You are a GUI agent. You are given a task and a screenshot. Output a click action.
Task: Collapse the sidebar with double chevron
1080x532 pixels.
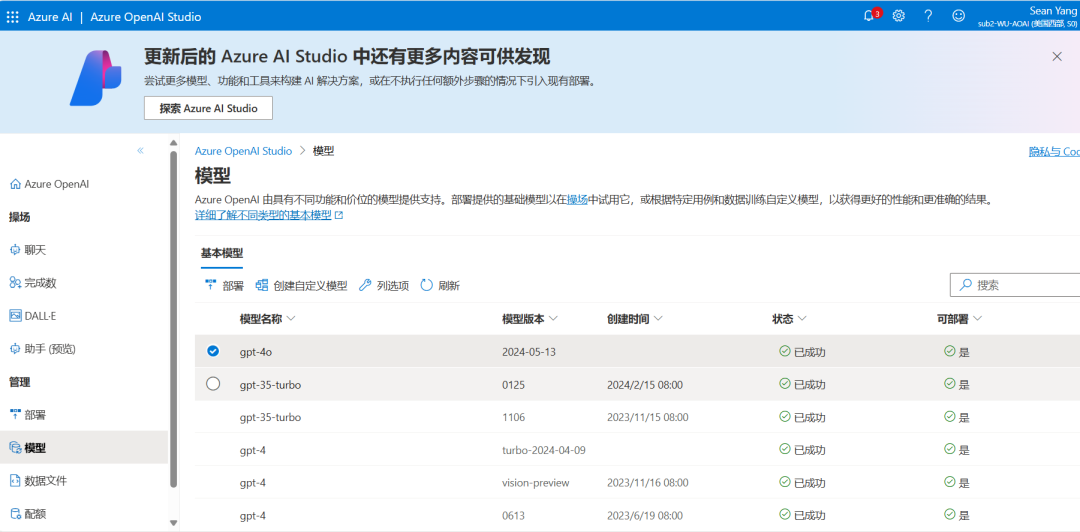[x=141, y=150]
